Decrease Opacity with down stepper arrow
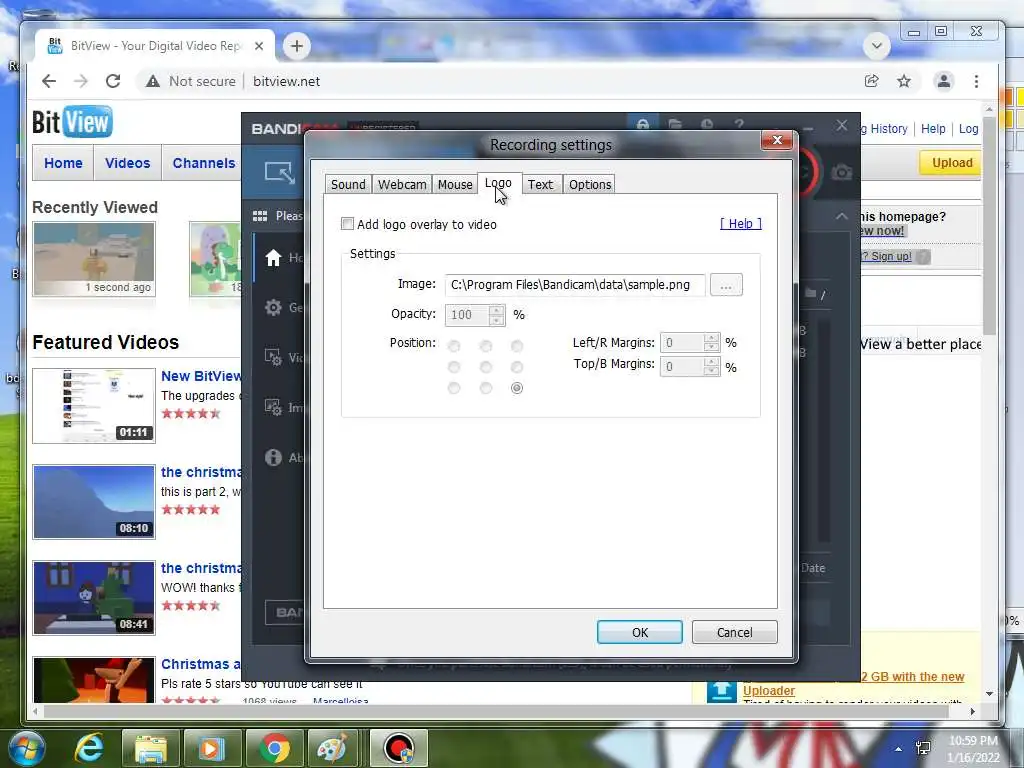 pyautogui.click(x=496, y=320)
